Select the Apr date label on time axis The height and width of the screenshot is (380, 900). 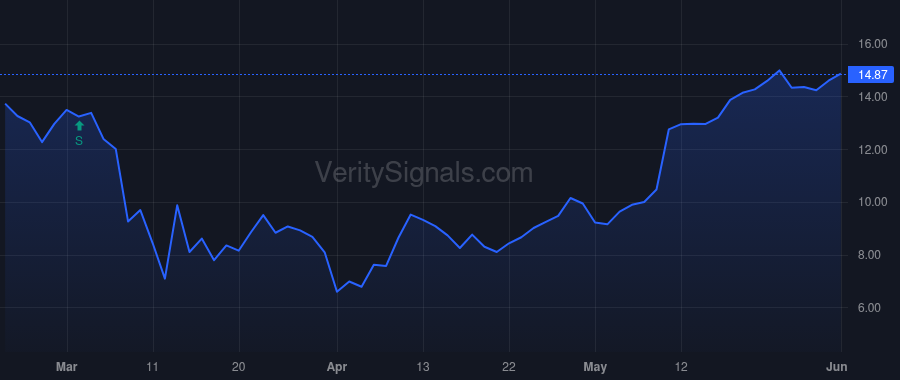click(337, 367)
